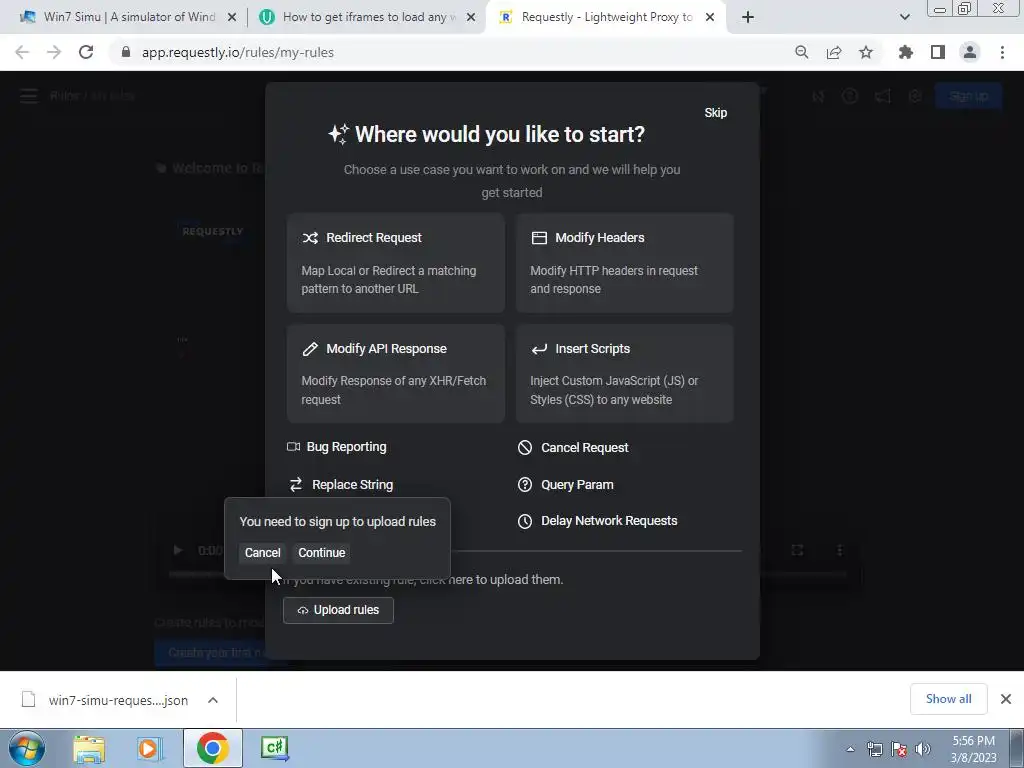Click the share page icon
This screenshot has width=1024, height=768.
pos(834,52)
